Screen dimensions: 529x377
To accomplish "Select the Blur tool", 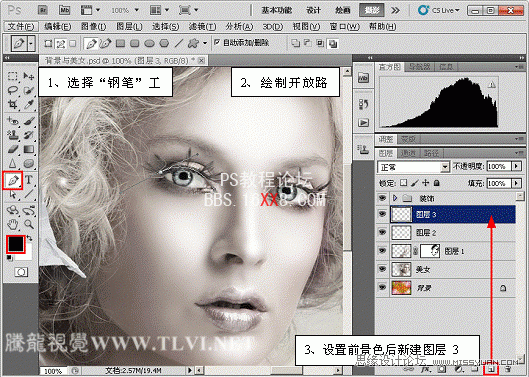I will tap(12, 164).
